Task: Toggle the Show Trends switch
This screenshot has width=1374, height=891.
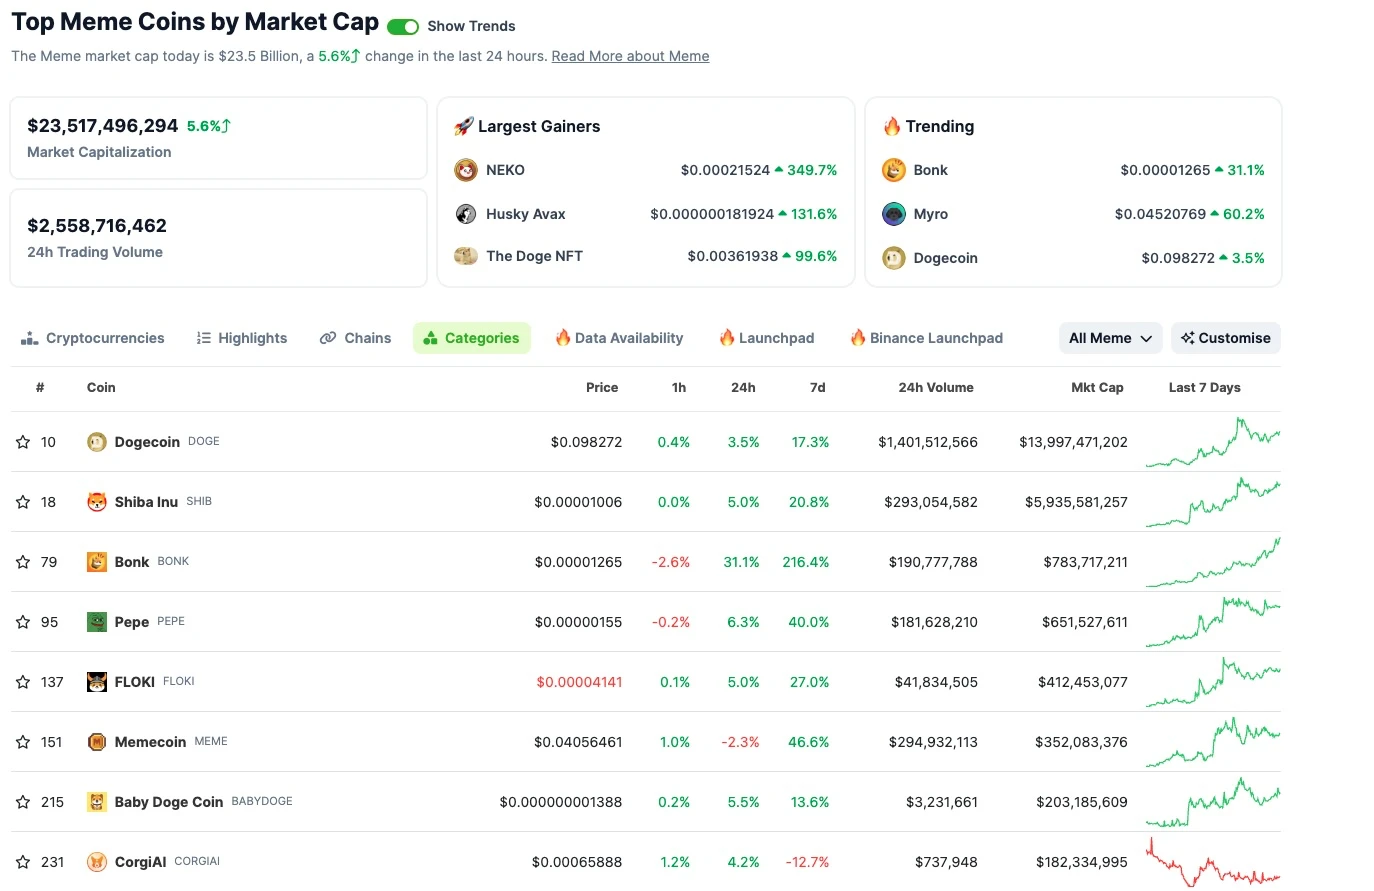Action: 403,27
